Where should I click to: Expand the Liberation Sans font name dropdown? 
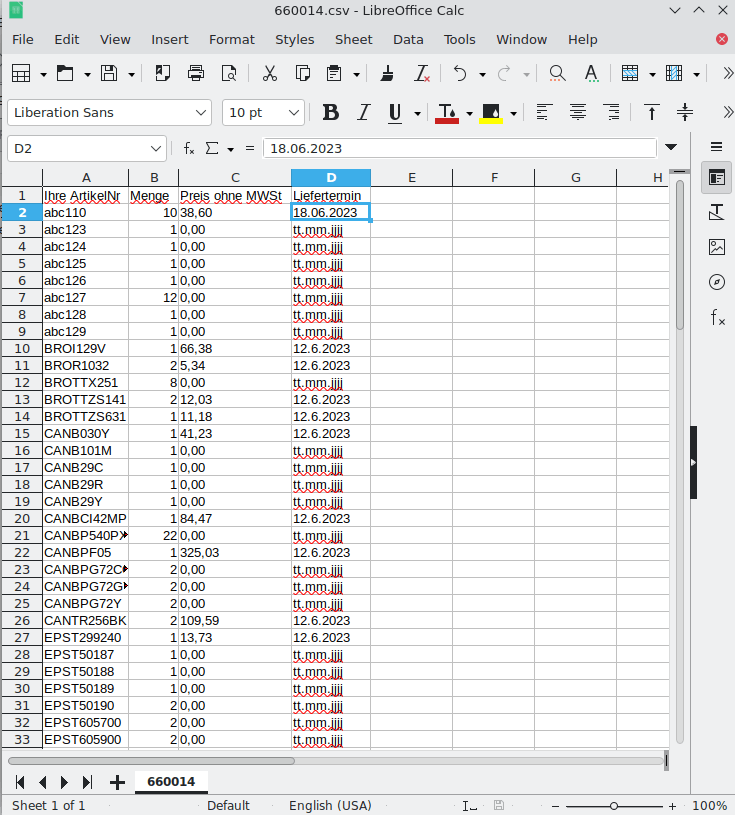pyautogui.click(x=201, y=112)
